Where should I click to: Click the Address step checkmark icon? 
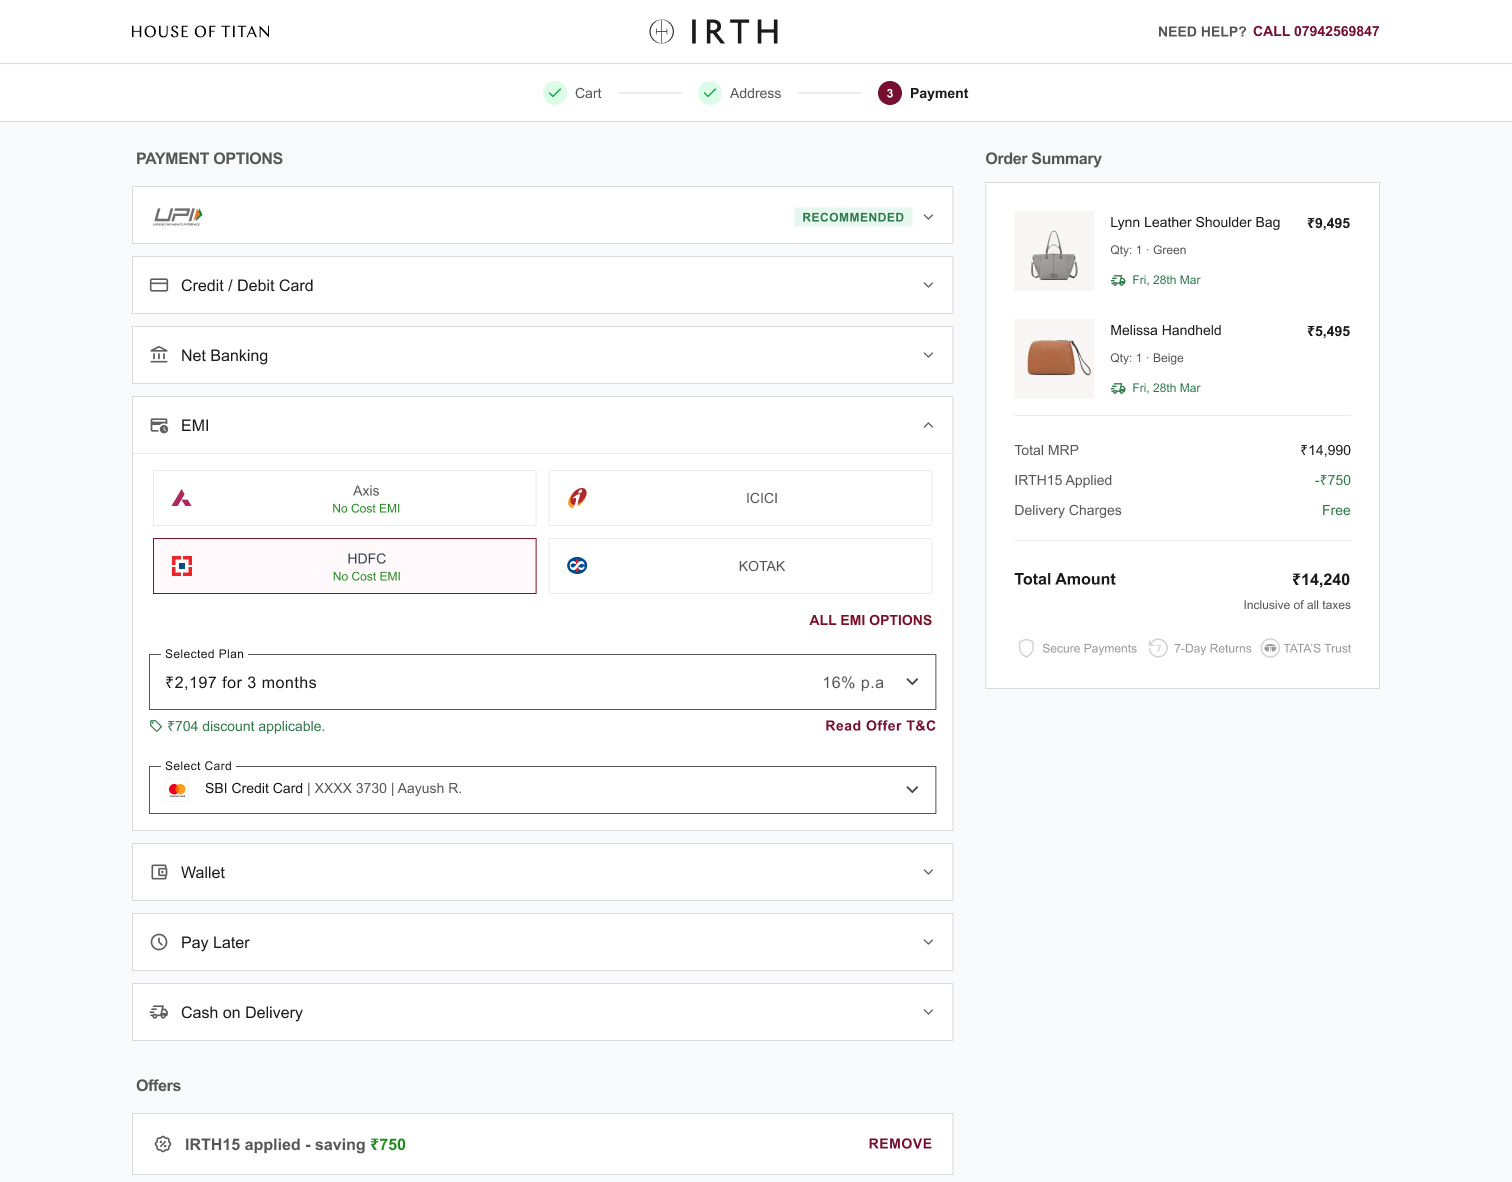point(710,93)
